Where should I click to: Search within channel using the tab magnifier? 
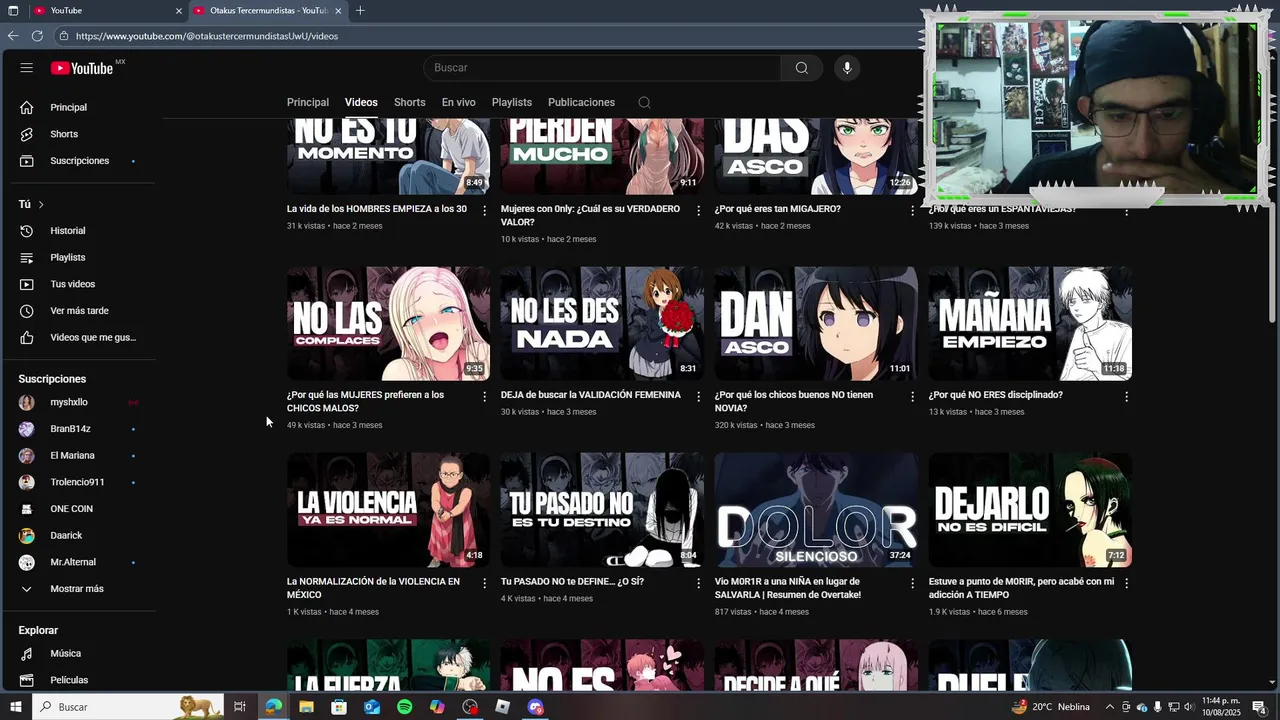click(x=644, y=102)
